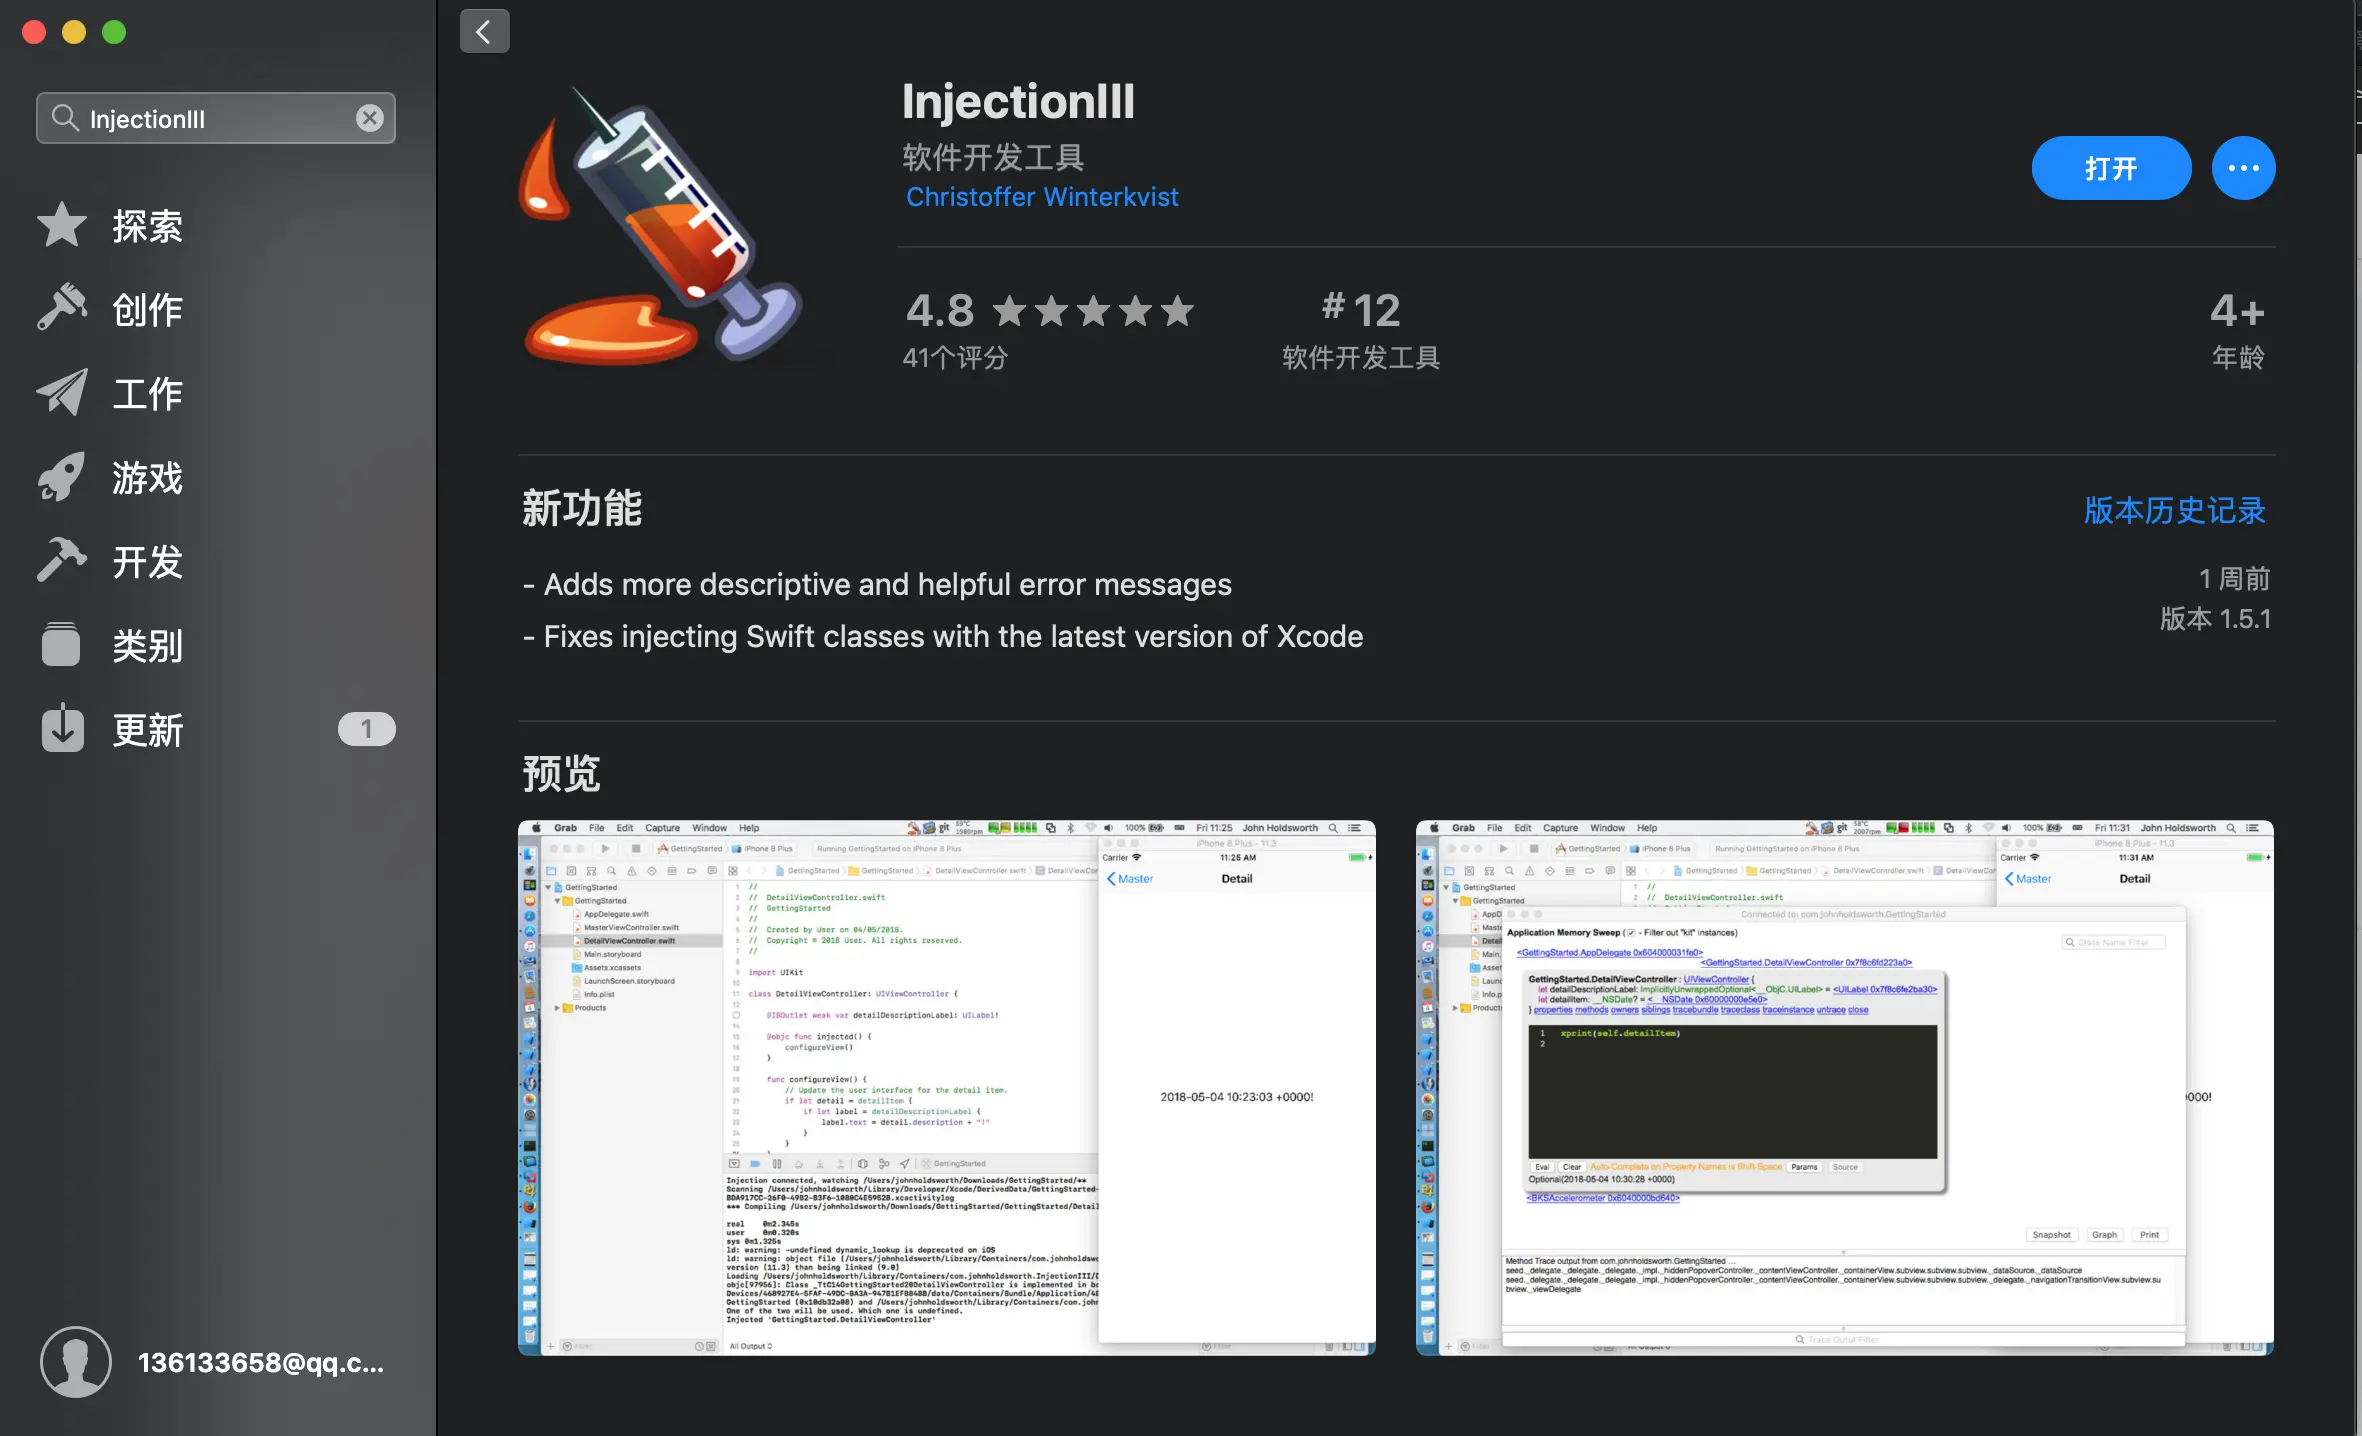Click the updates badge showing 1
Image resolution: width=2362 pixels, height=1436 pixels.
click(366, 729)
